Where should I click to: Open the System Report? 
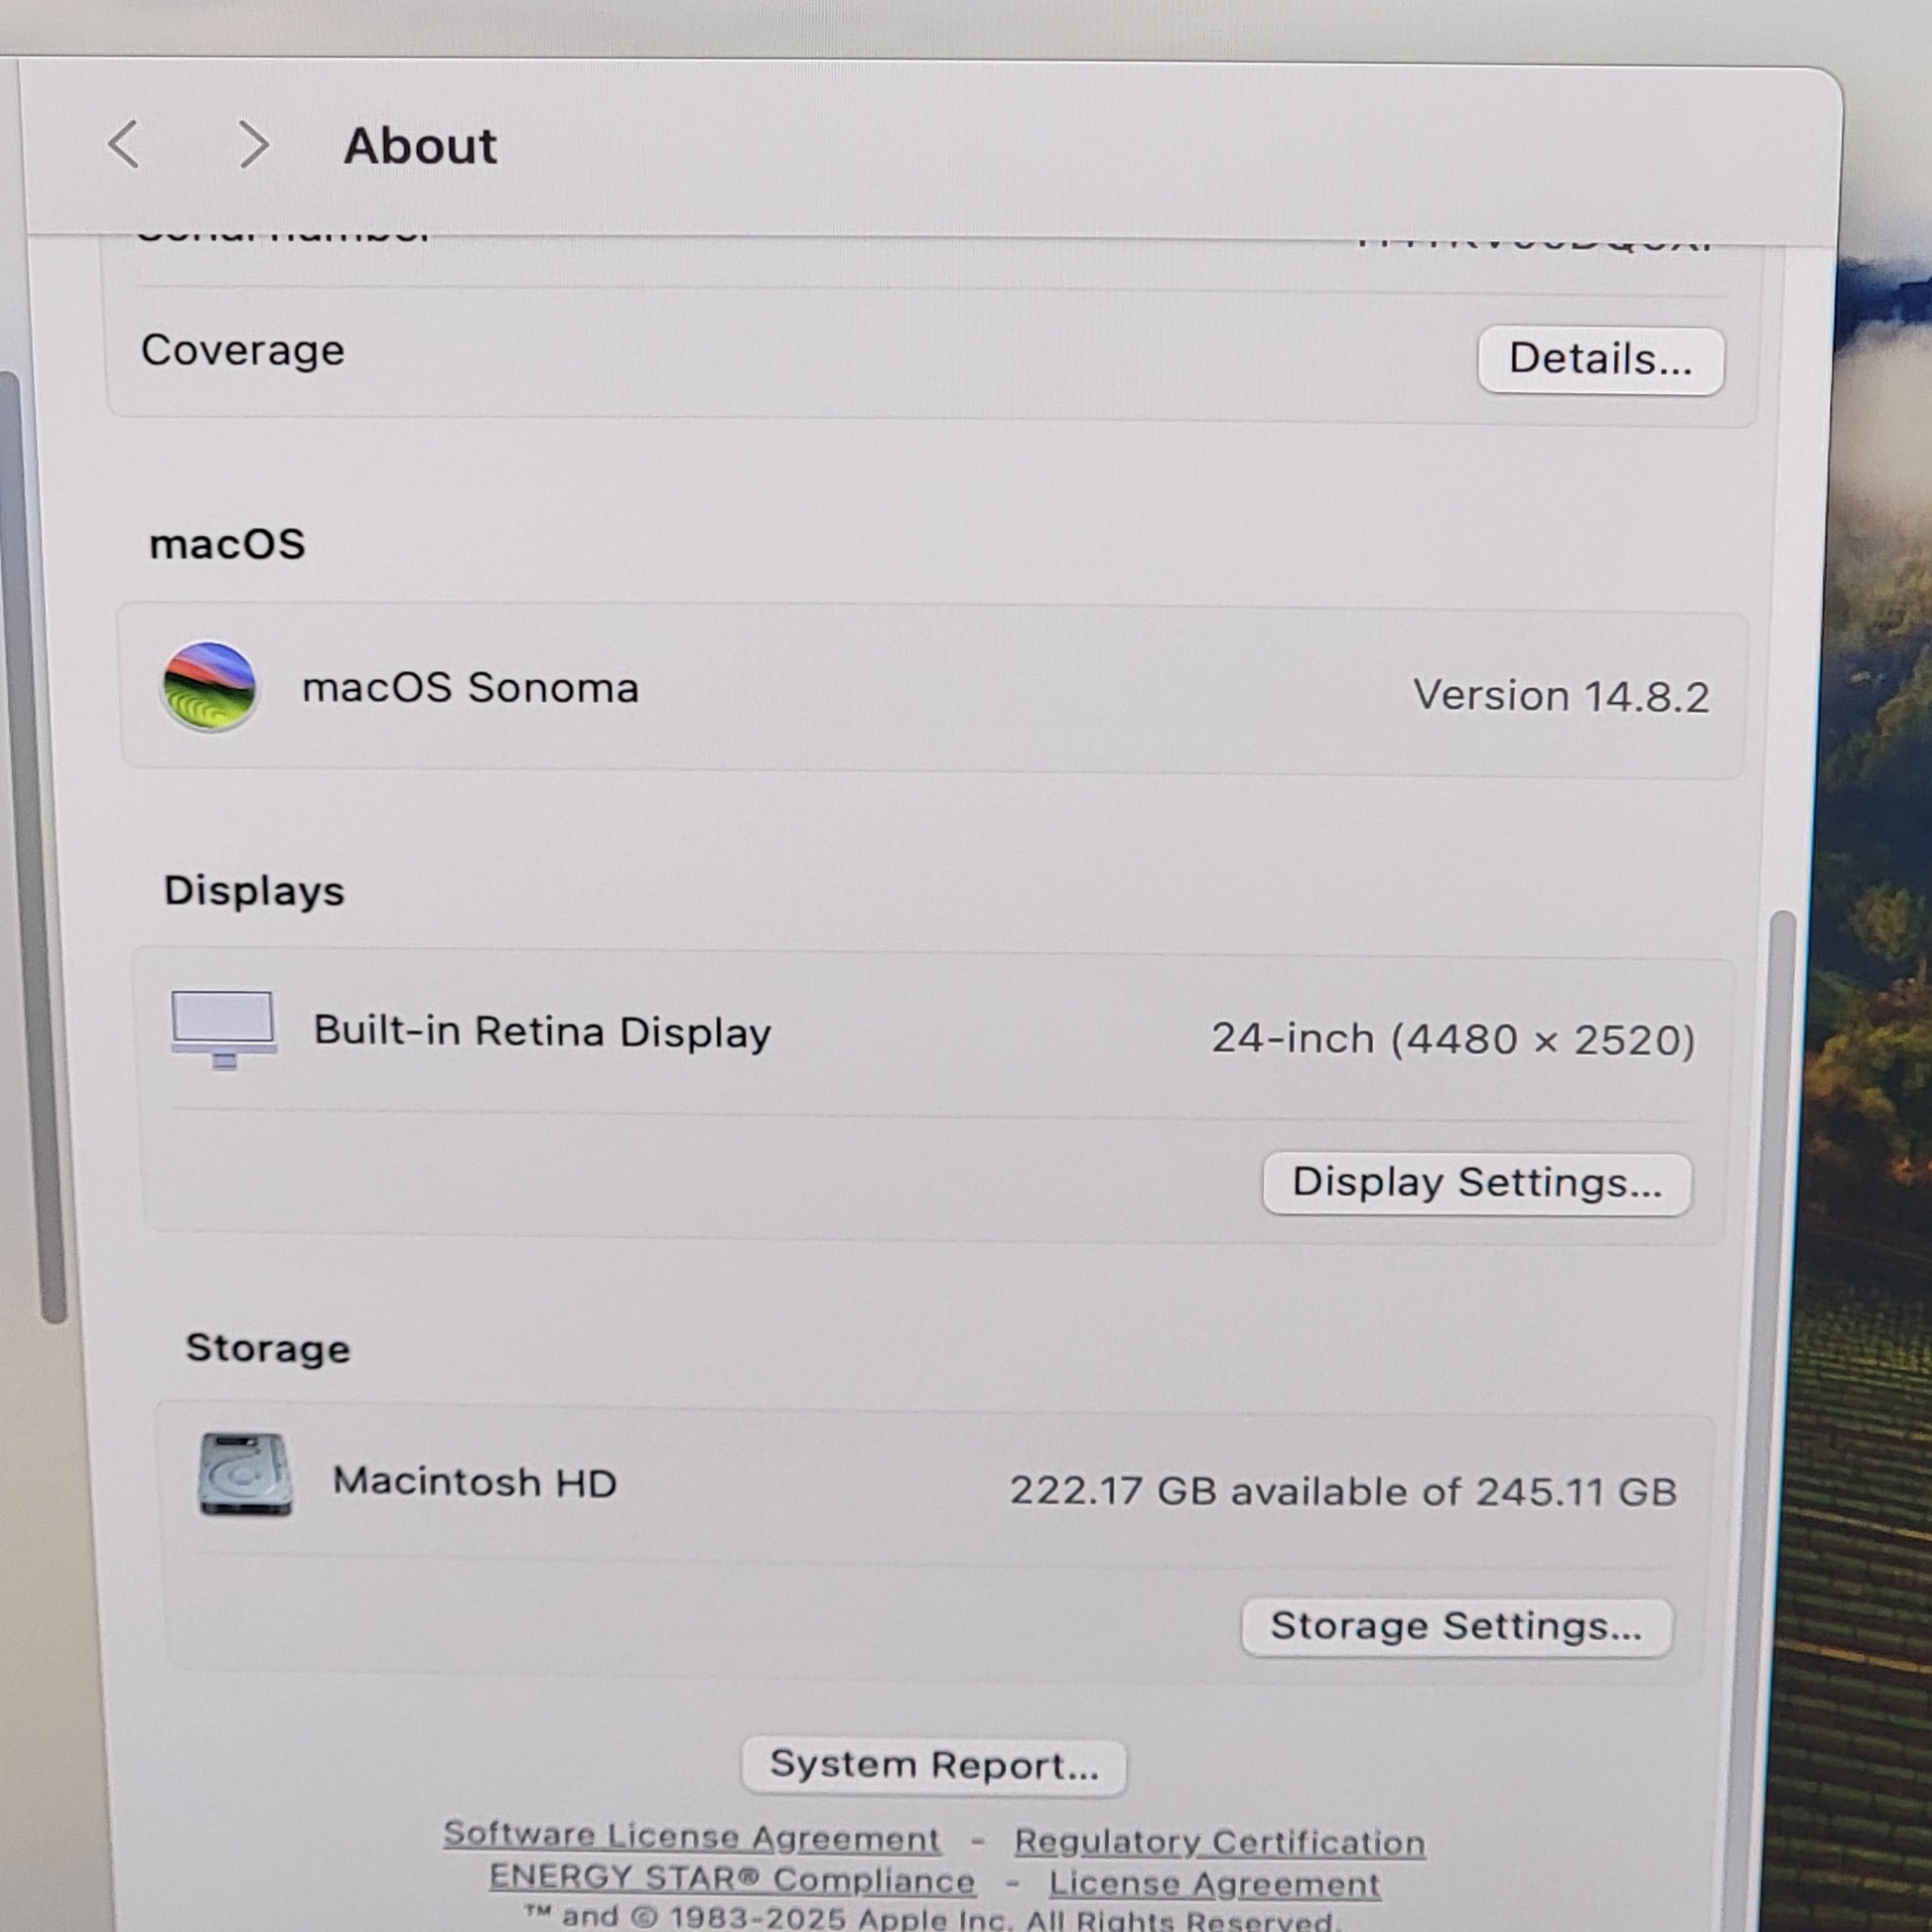933,1766
